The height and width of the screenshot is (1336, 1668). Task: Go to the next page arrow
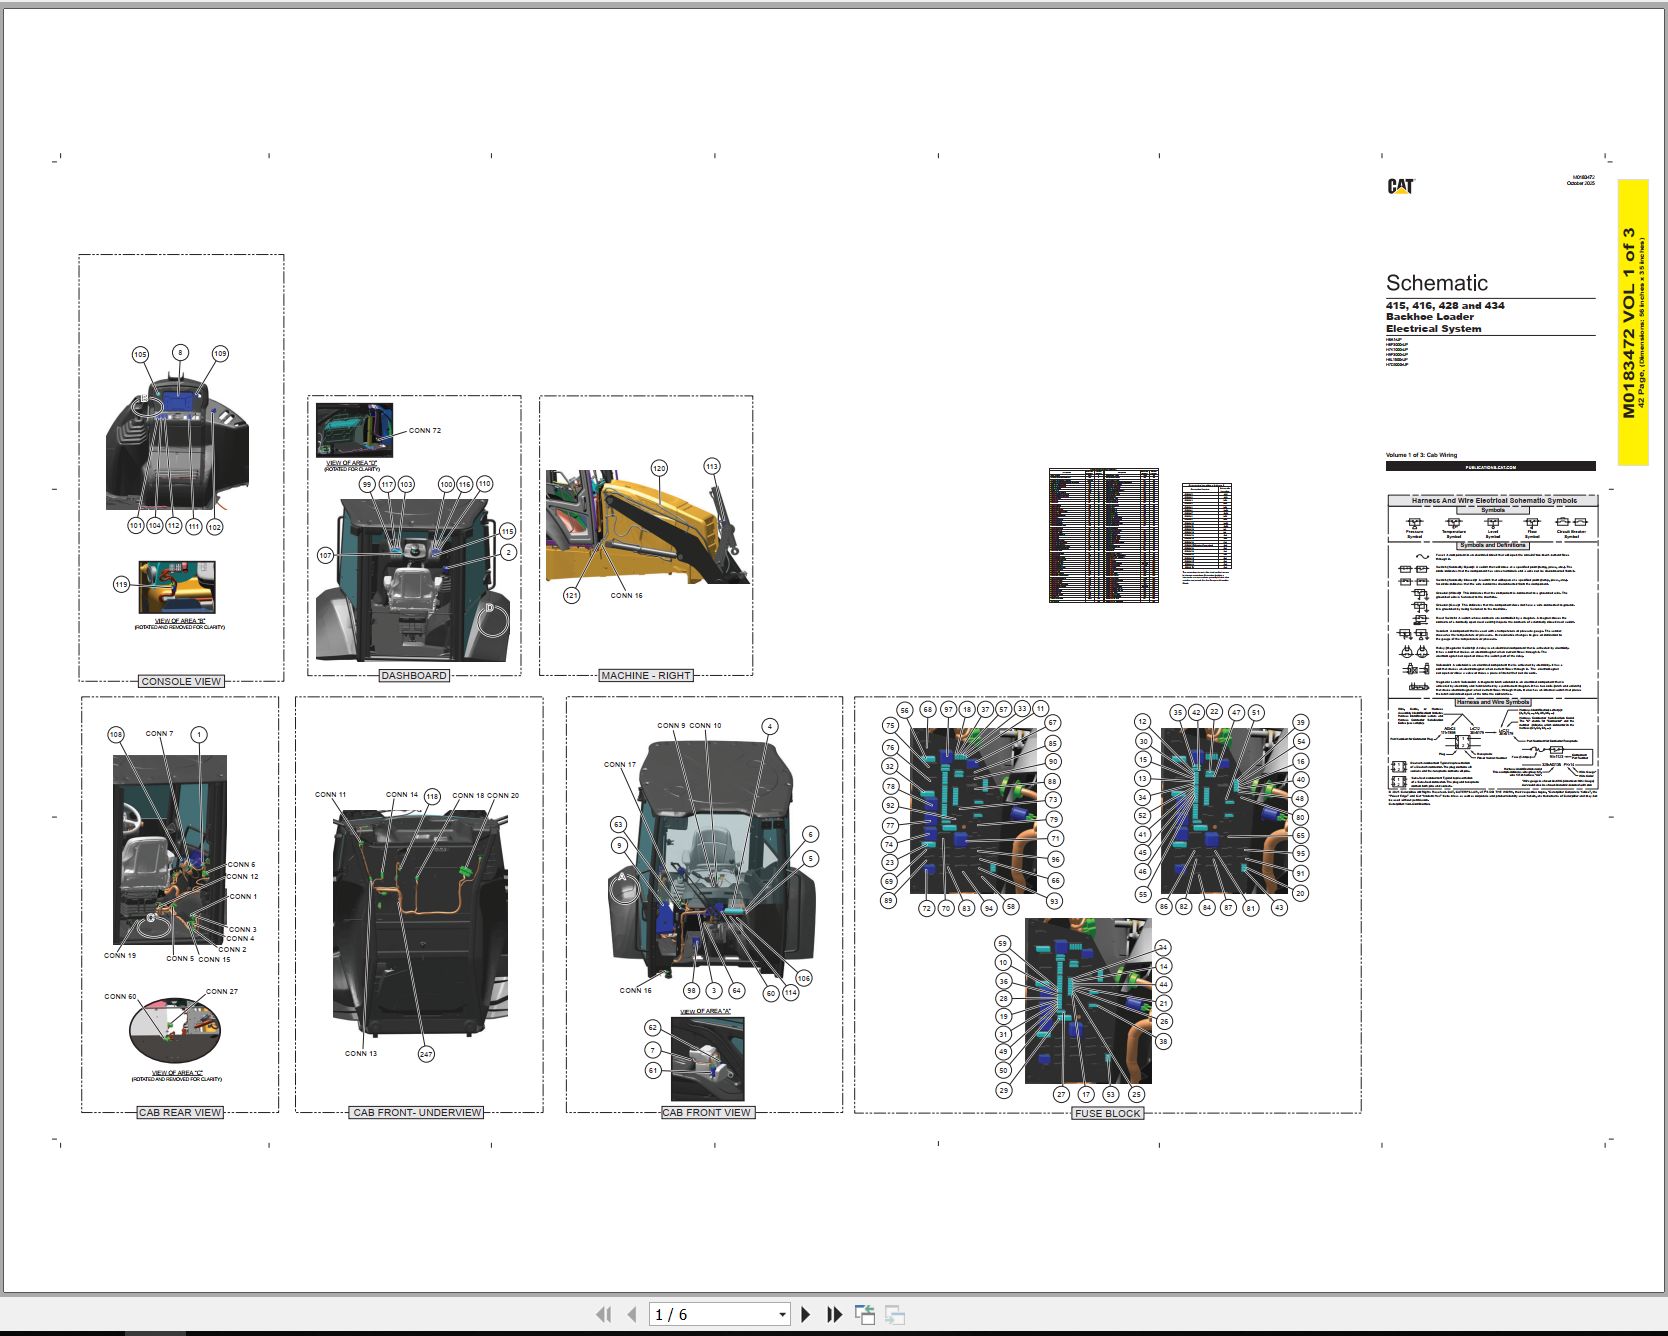(806, 1315)
